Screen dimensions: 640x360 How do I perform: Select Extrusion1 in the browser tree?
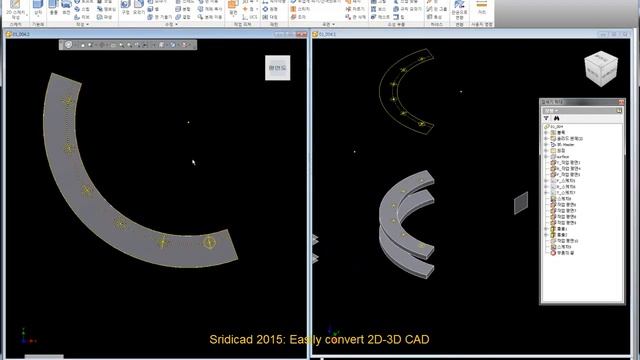(559, 229)
